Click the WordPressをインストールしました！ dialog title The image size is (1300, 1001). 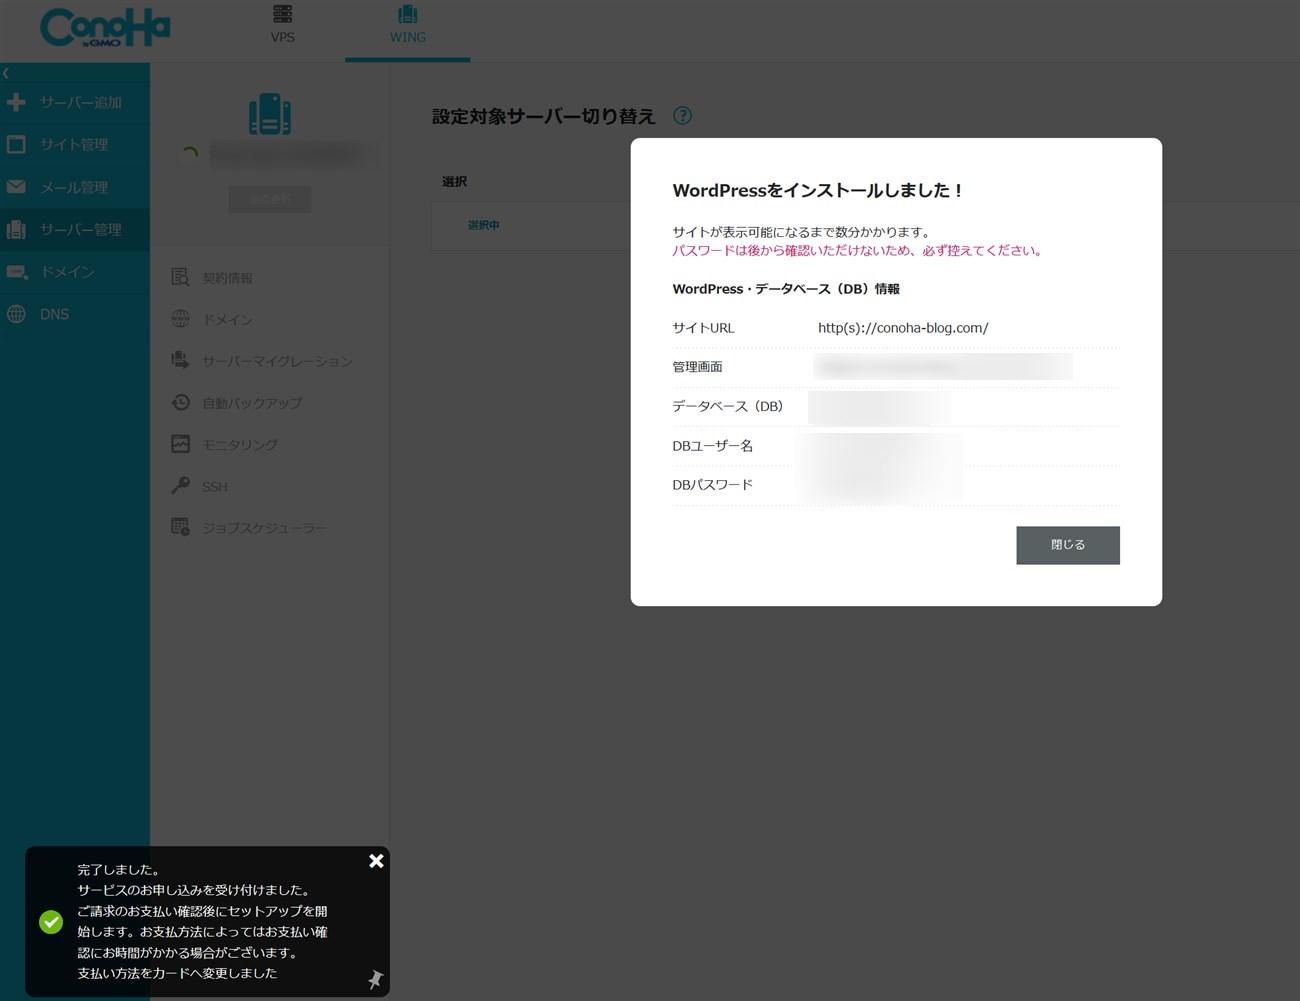pos(818,190)
